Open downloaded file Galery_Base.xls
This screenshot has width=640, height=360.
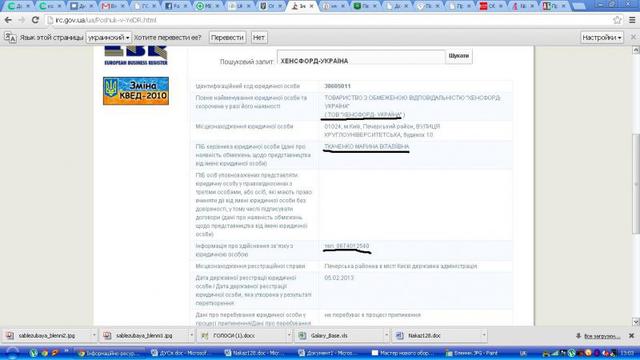pos(338,336)
